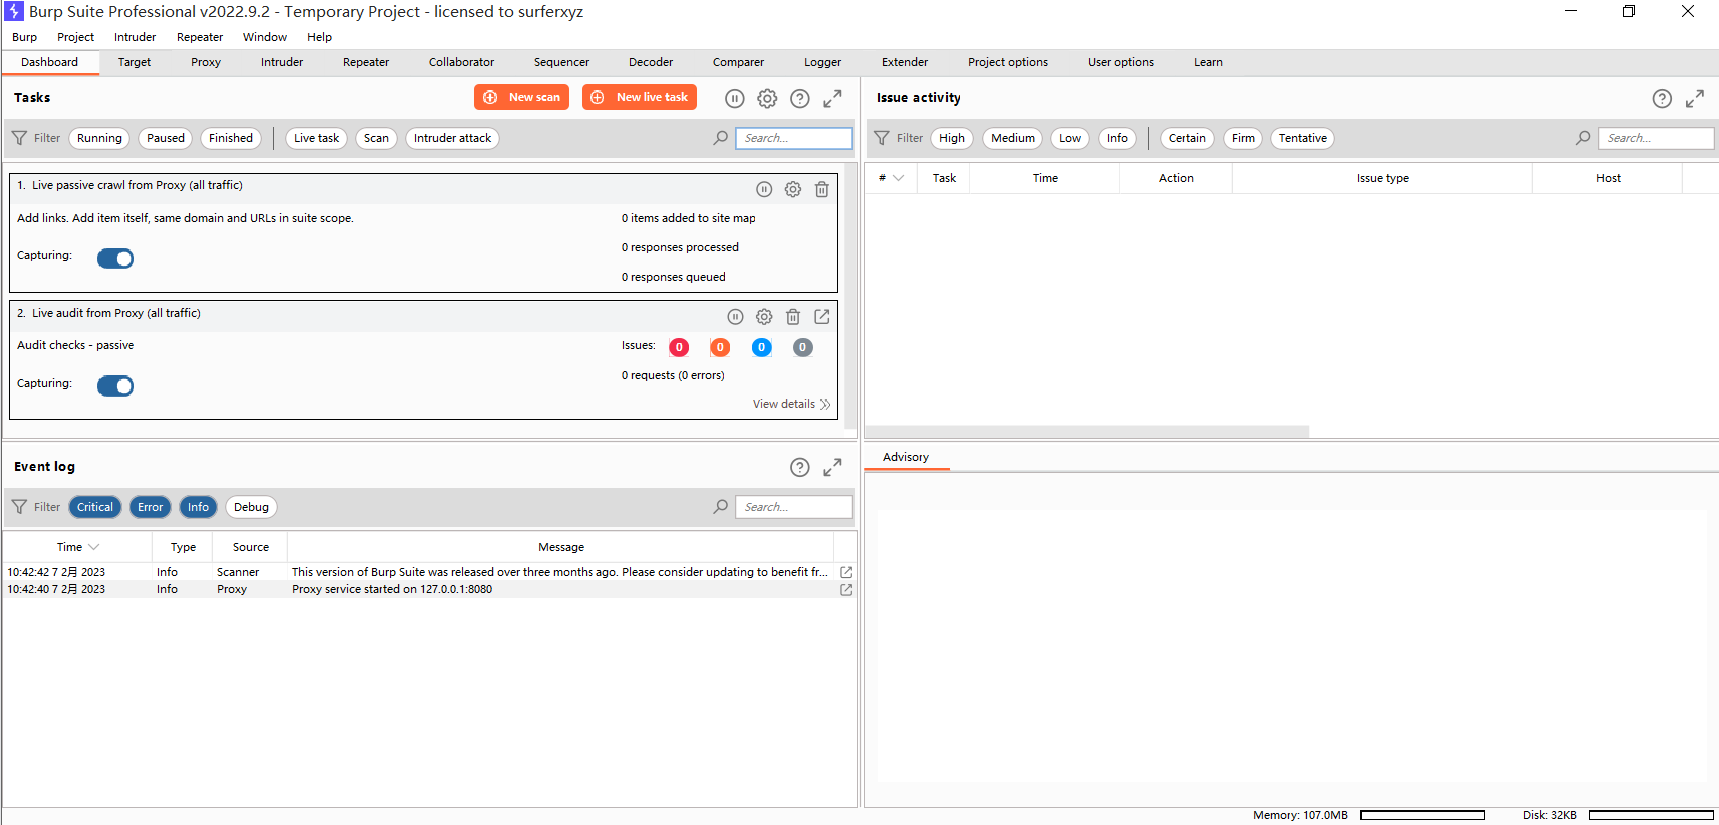The width and height of the screenshot is (1719, 825).
Task: Create a New live task
Action: (x=639, y=97)
